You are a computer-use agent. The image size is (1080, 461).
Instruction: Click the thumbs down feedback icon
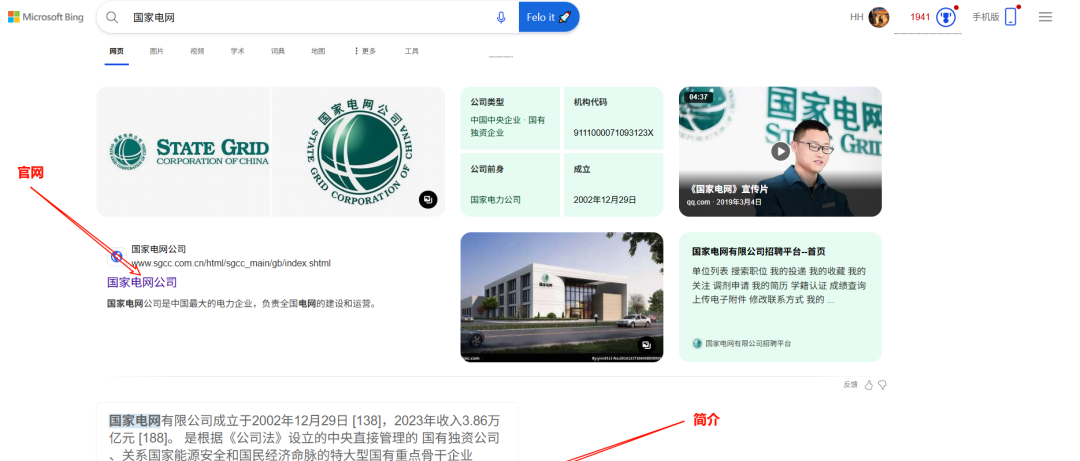point(882,385)
